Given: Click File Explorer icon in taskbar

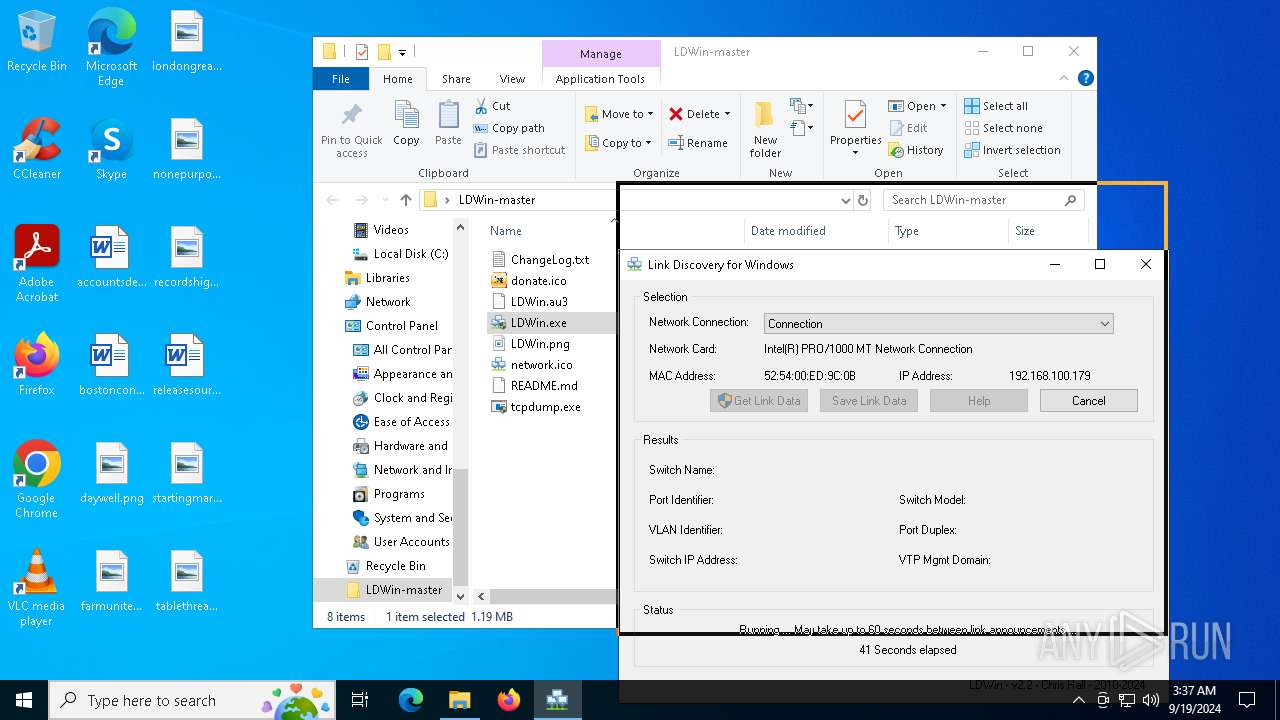Looking at the screenshot, I should point(460,700).
